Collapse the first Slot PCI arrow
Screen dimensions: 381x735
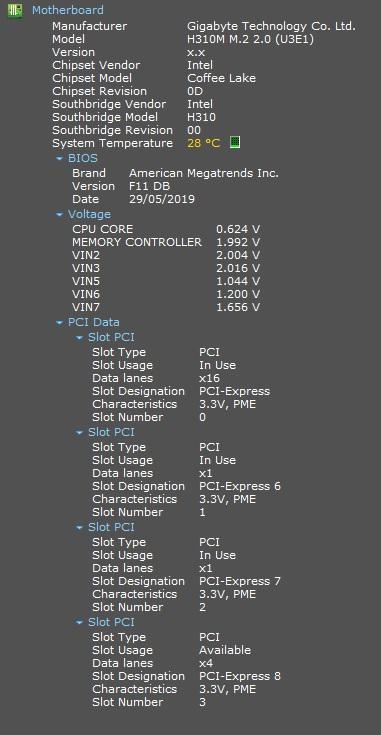[79, 338]
